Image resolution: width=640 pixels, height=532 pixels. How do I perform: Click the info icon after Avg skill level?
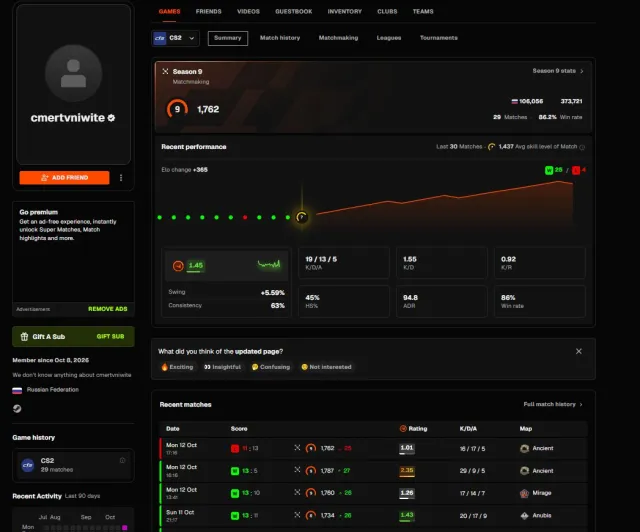[x=582, y=147]
